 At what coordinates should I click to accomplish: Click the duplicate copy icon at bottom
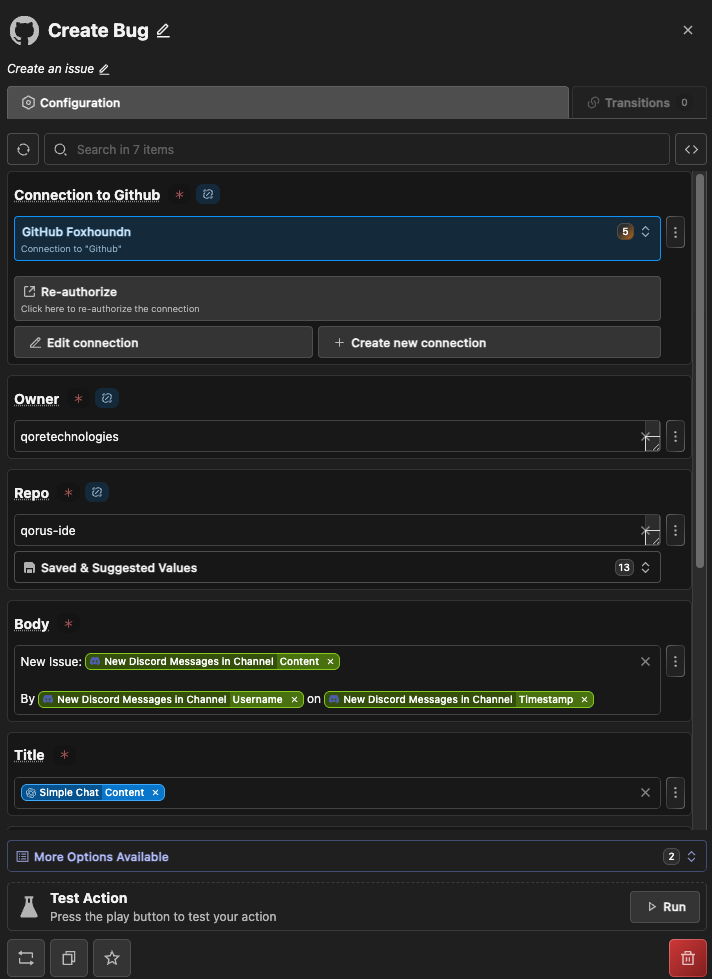[68, 958]
